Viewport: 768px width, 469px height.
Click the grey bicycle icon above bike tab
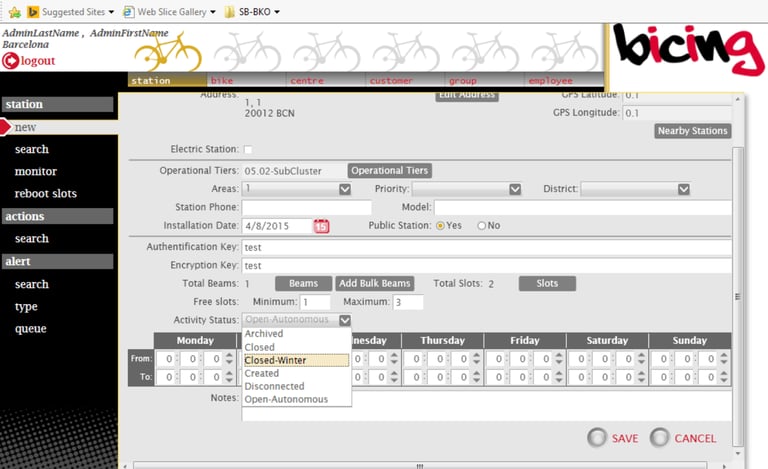pos(247,52)
